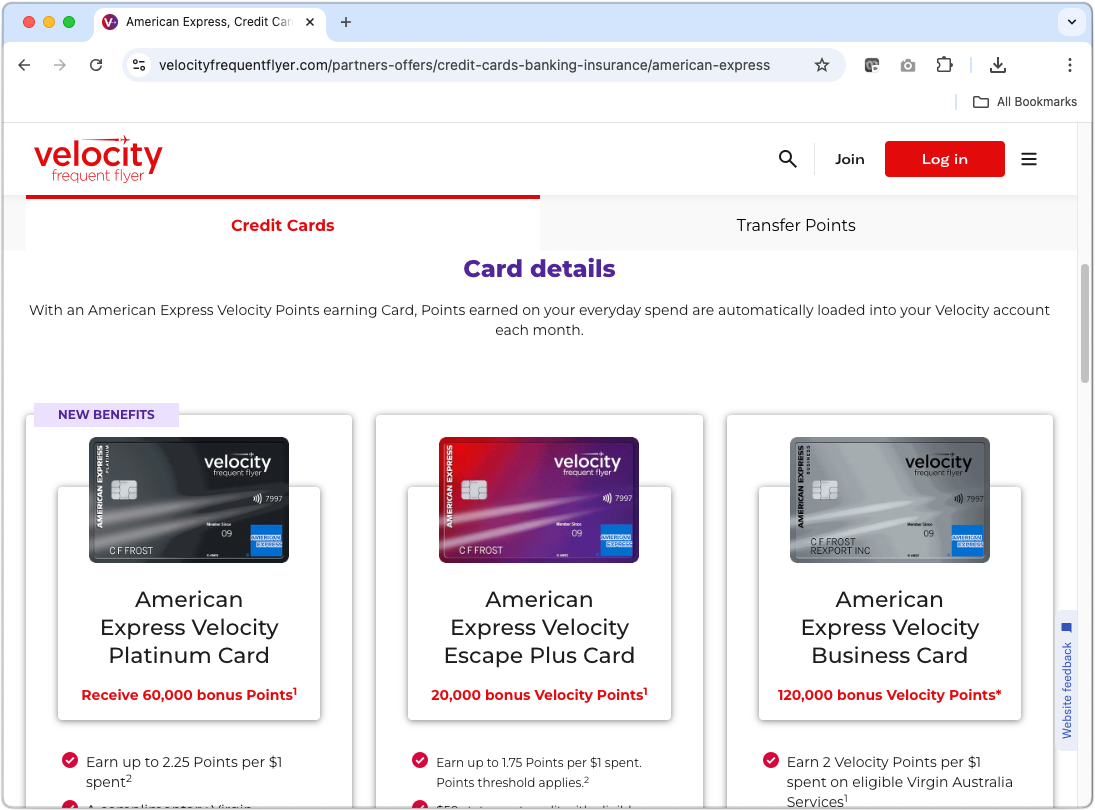Close the American Express tab

310,22
